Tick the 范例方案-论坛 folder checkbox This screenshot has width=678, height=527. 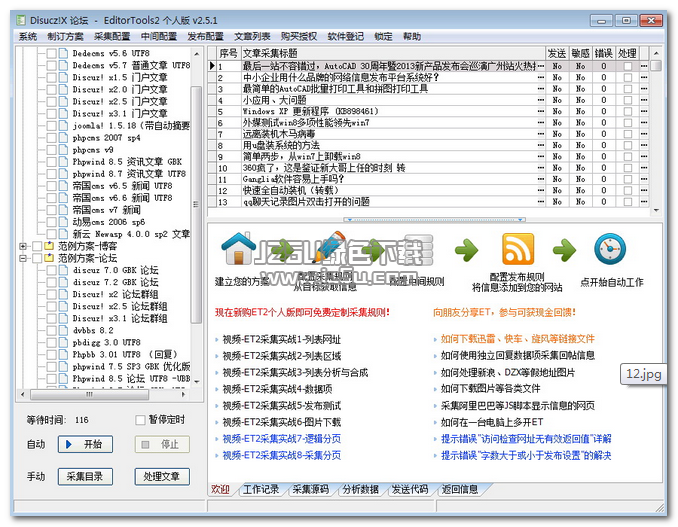[x=37, y=258]
